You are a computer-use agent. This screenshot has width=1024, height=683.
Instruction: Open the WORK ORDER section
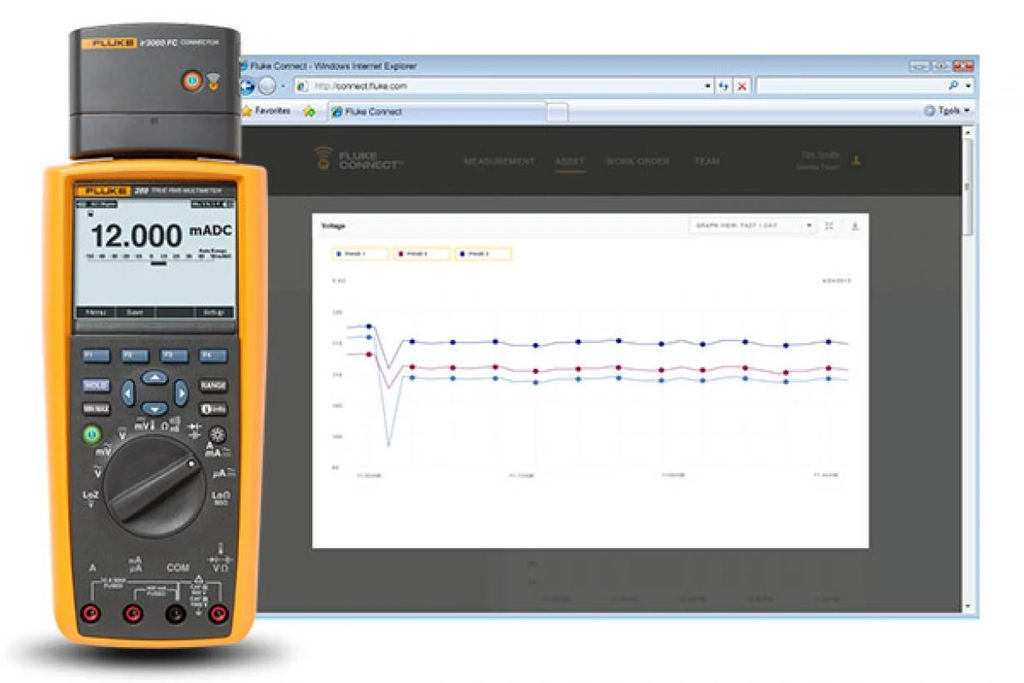(x=639, y=160)
